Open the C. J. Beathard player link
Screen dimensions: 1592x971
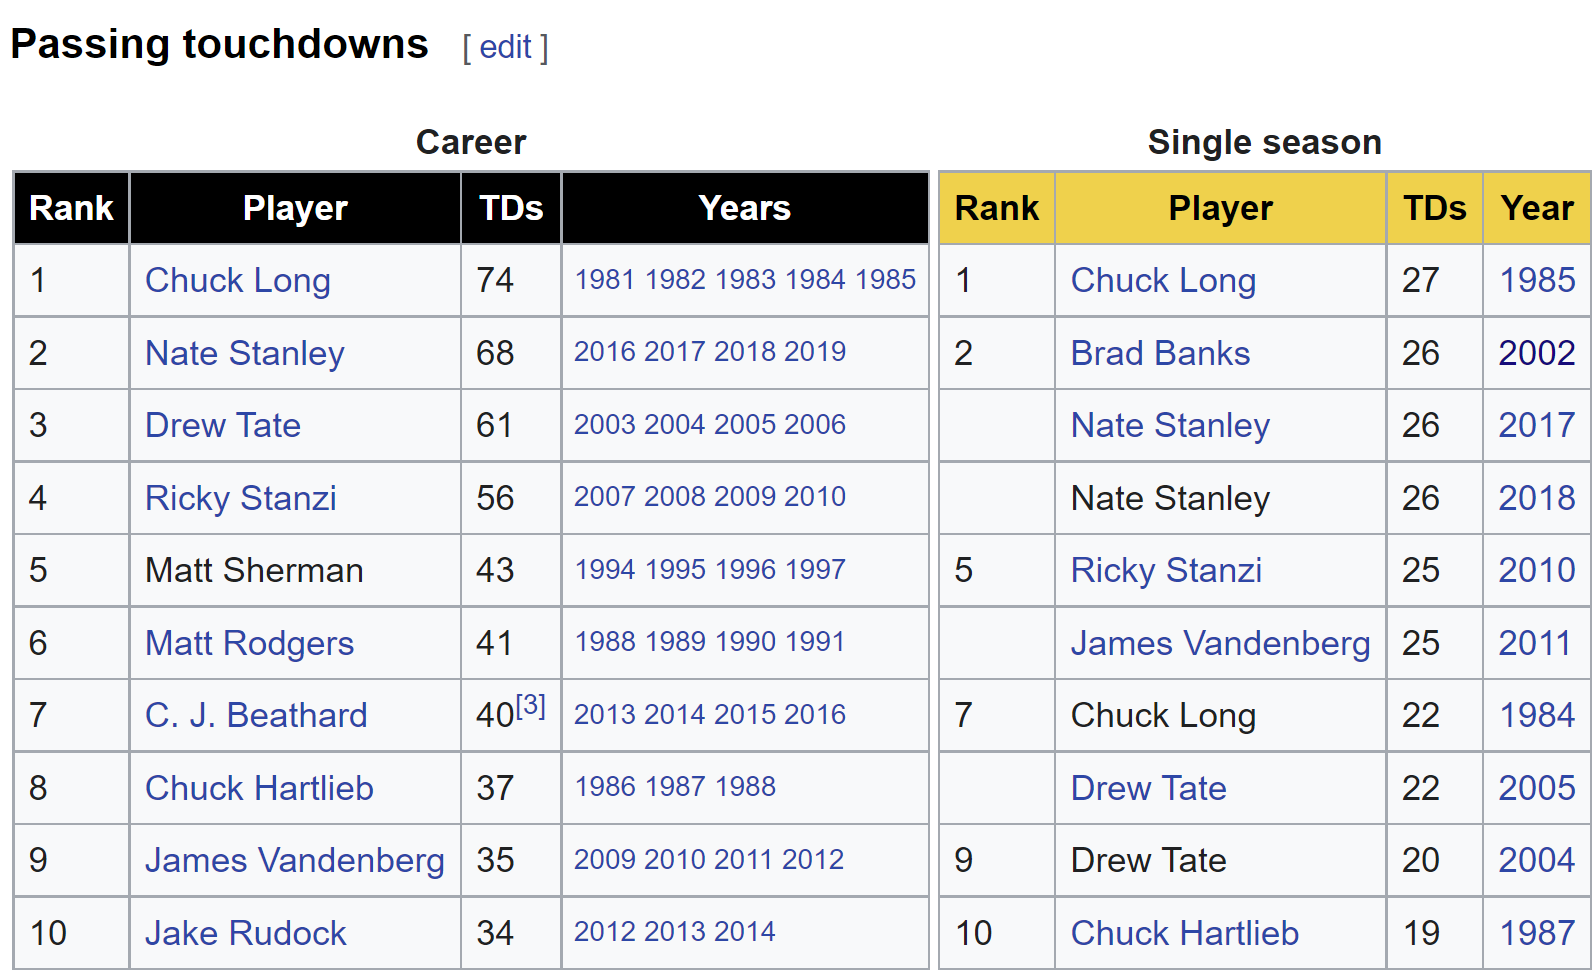click(256, 715)
